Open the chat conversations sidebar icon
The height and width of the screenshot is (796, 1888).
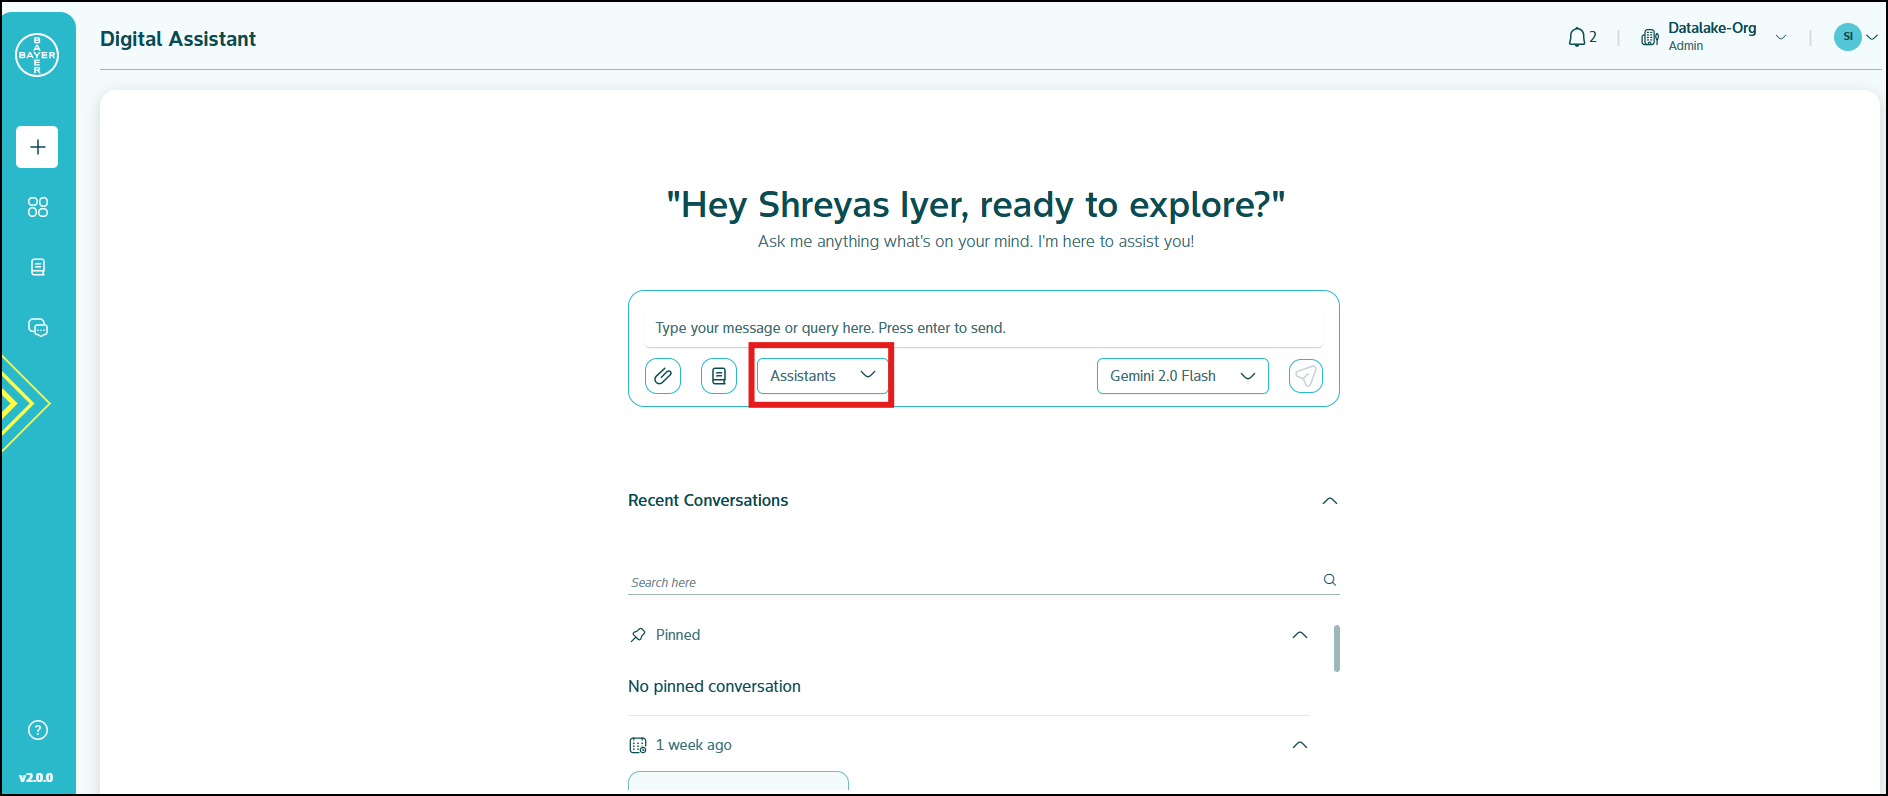point(37,327)
